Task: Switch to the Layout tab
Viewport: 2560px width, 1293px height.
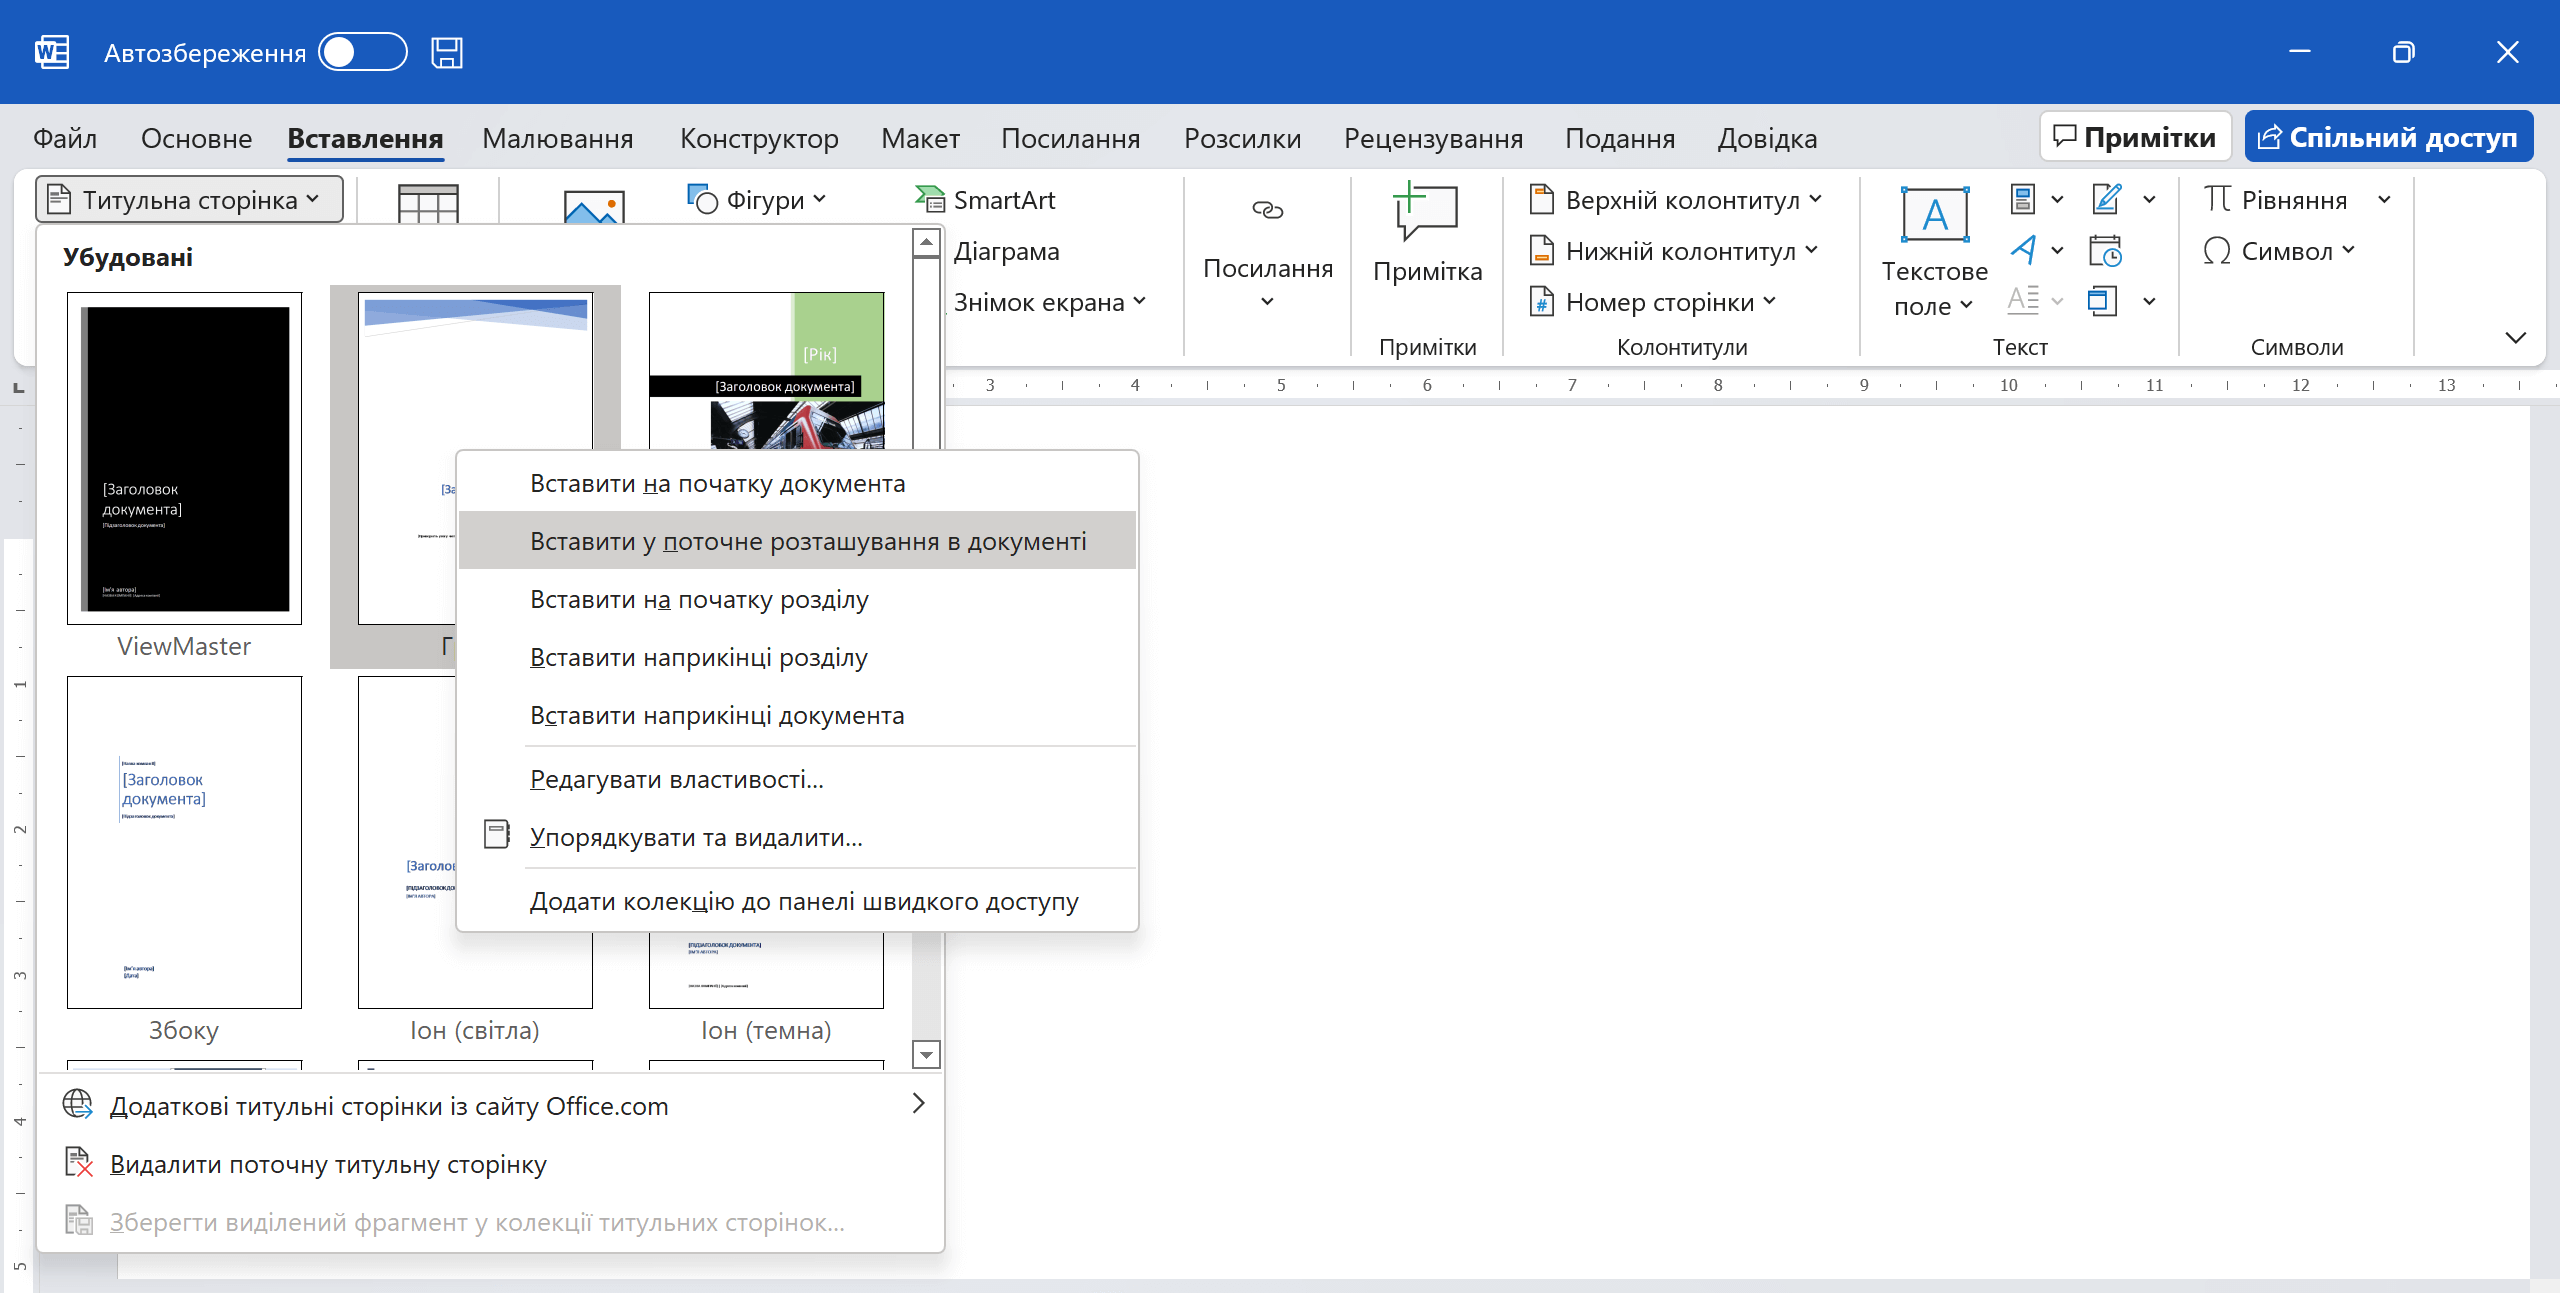Action: 919,138
